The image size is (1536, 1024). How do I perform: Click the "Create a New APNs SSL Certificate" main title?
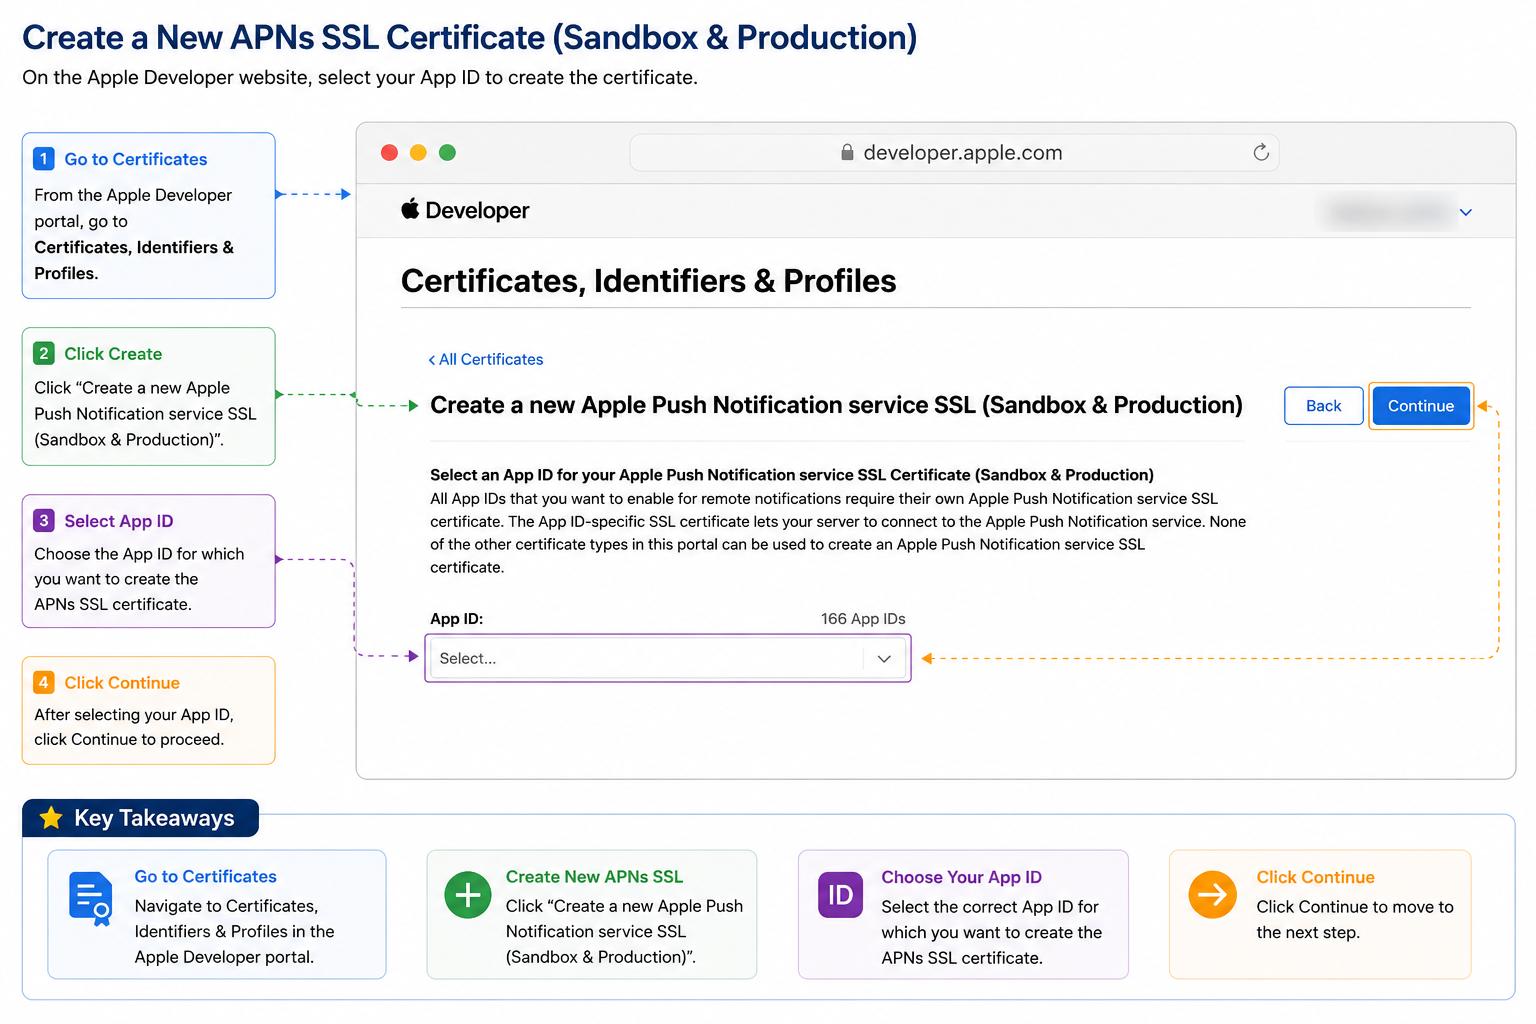click(x=469, y=37)
